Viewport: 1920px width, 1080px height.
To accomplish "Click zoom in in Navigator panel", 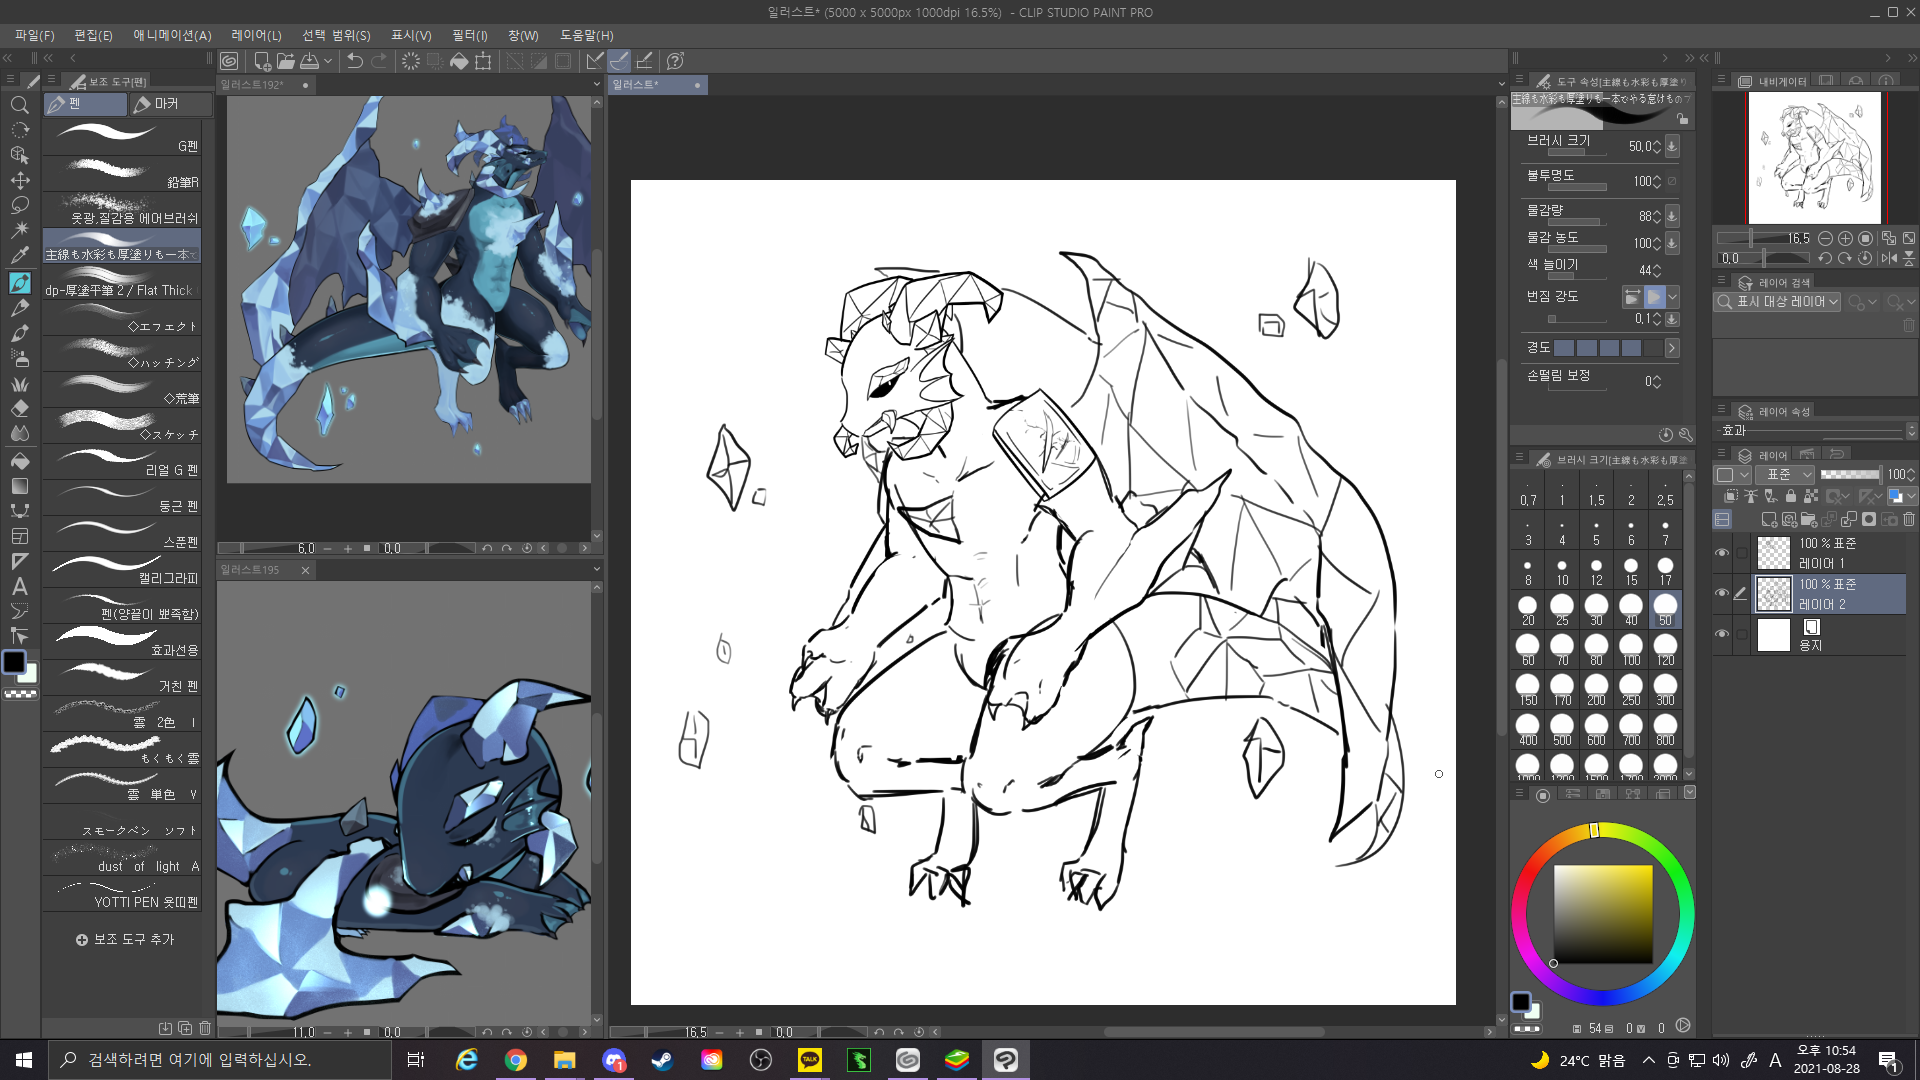I will point(1845,239).
